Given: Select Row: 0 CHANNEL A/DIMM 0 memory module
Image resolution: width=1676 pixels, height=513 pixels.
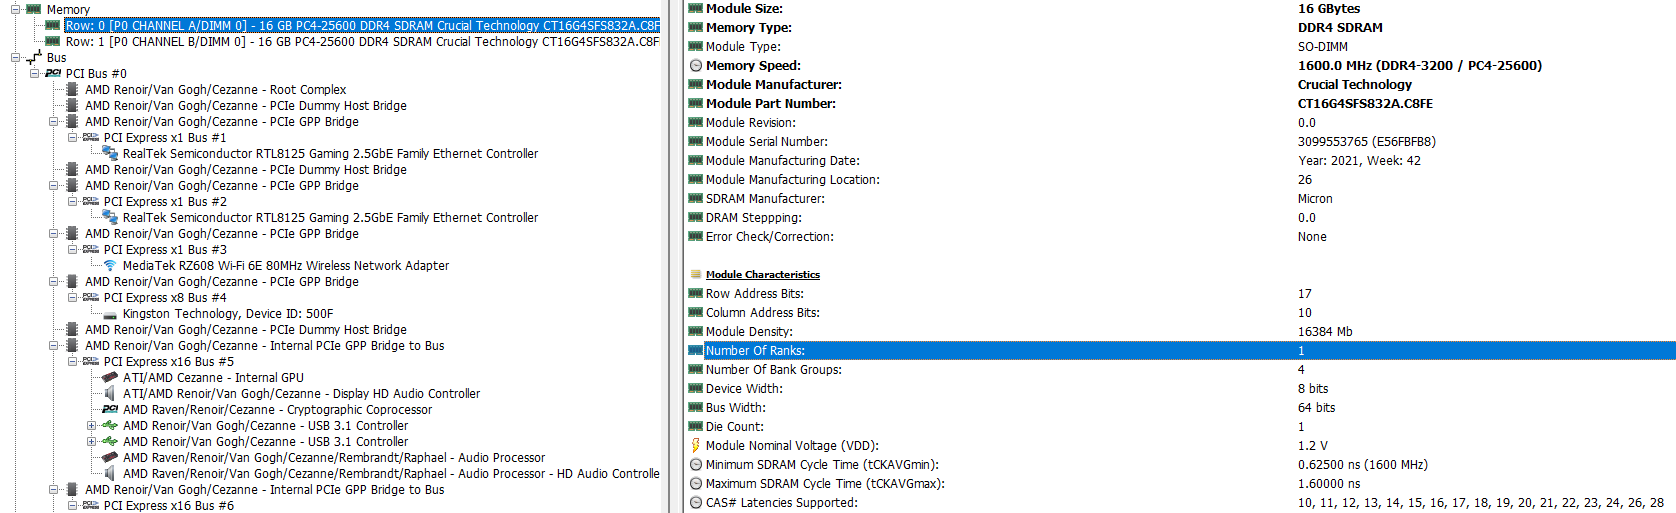Looking at the screenshot, I should point(362,26).
